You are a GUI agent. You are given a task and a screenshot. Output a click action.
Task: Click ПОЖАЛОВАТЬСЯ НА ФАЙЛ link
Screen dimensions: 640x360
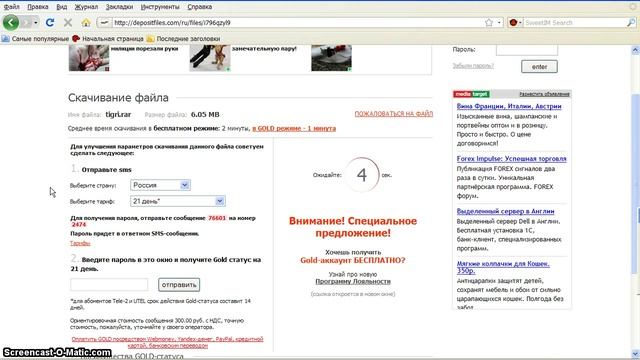click(393, 114)
